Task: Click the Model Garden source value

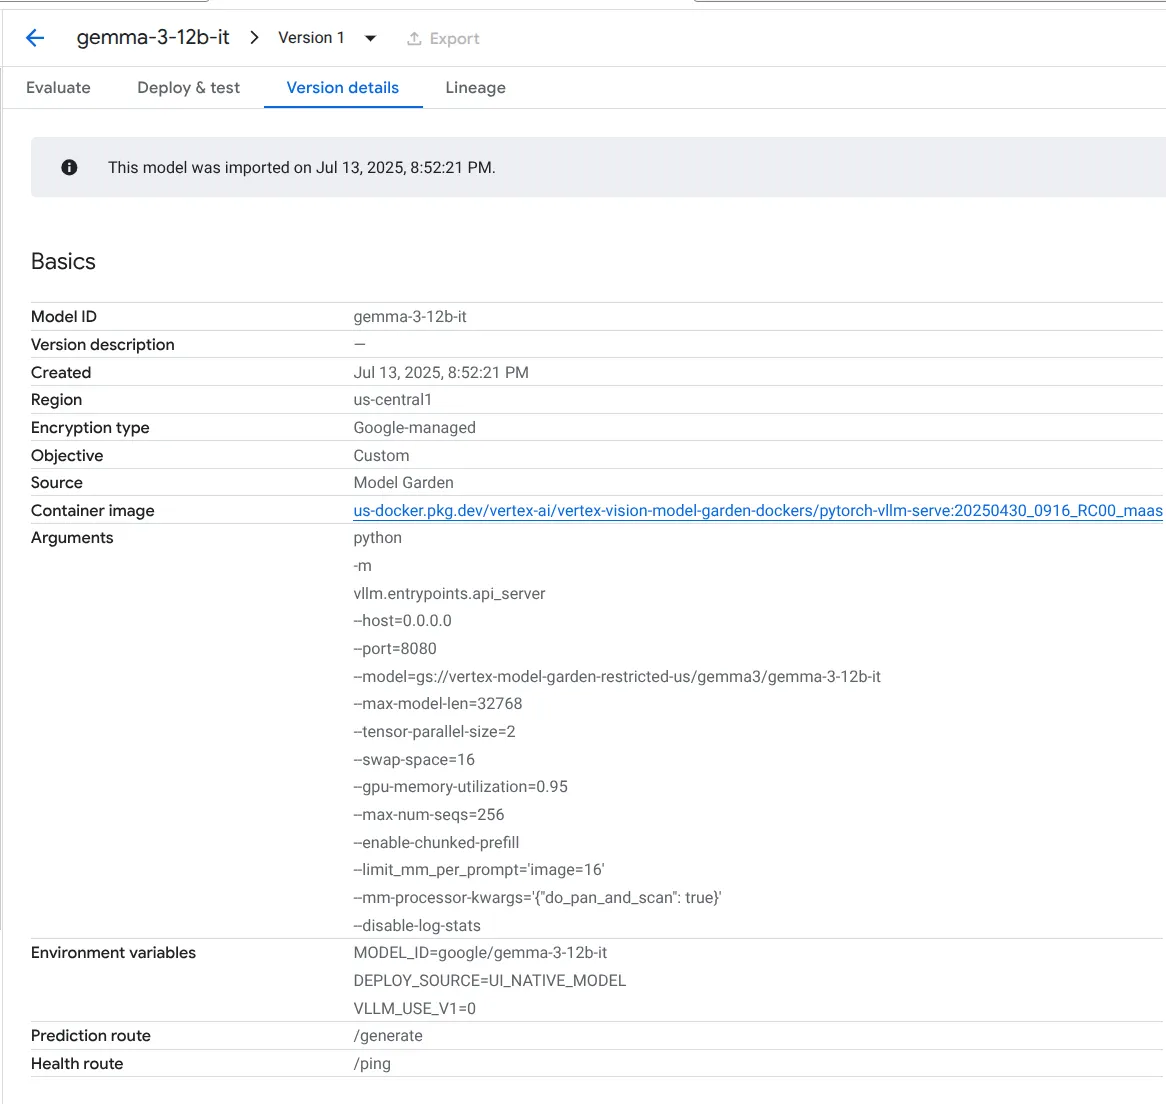Action: pyautogui.click(x=403, y=482)
